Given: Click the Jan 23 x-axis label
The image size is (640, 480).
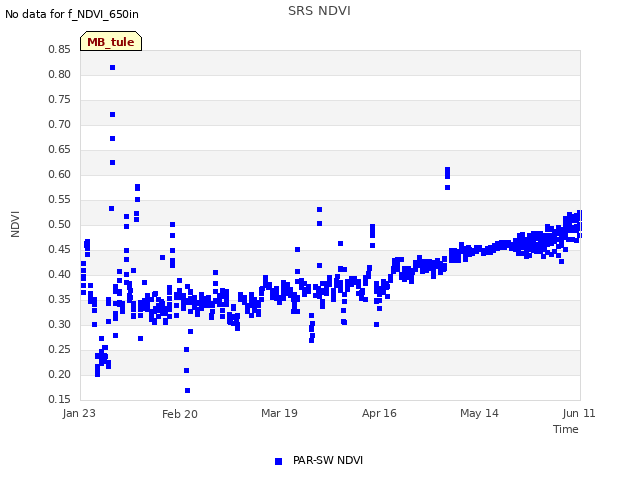Looking at the screenshot, I should 79,413.
